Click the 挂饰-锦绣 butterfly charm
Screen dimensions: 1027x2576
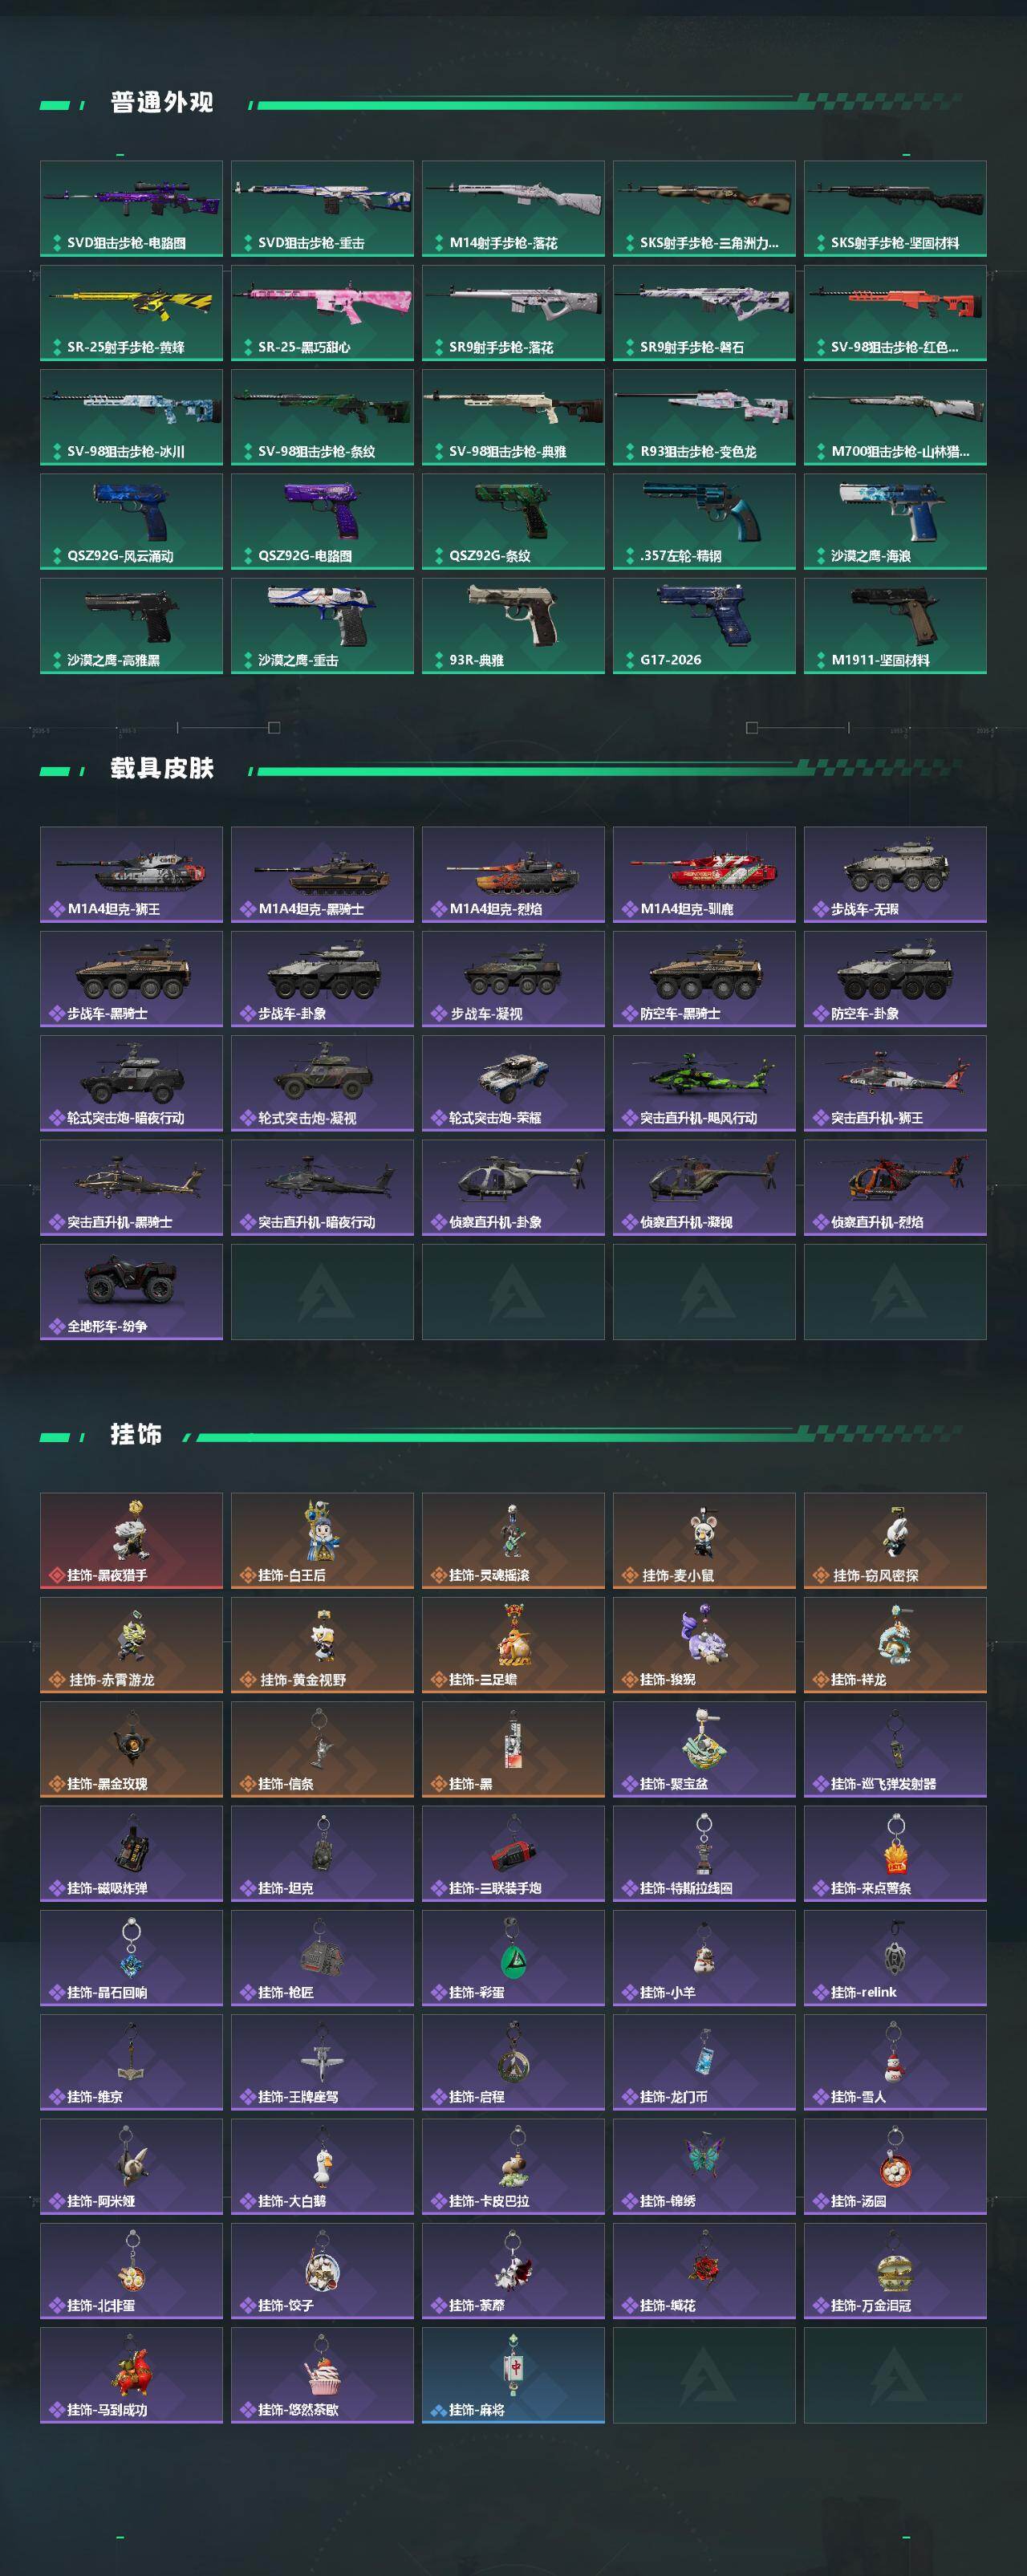point(704,2166)
